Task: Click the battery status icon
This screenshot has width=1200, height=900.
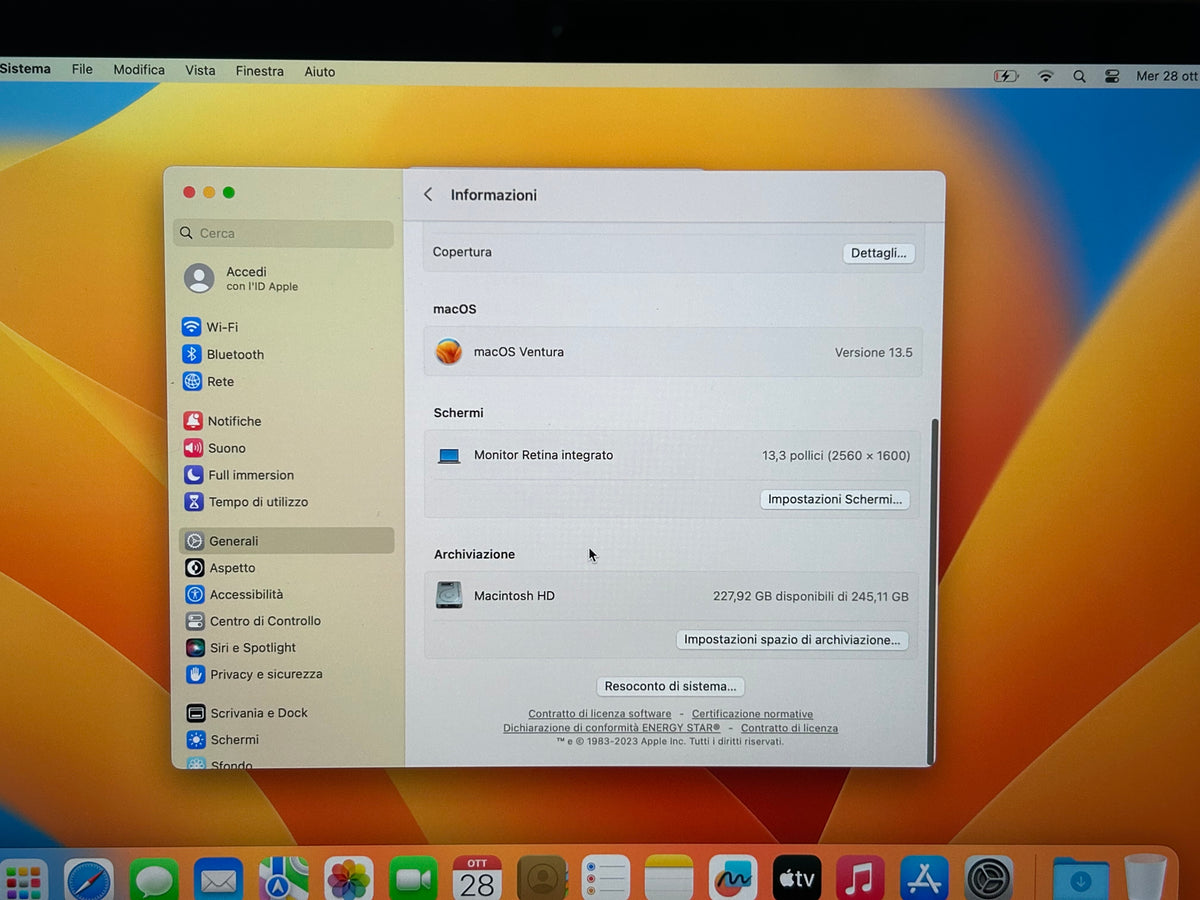Action: 1005,76
